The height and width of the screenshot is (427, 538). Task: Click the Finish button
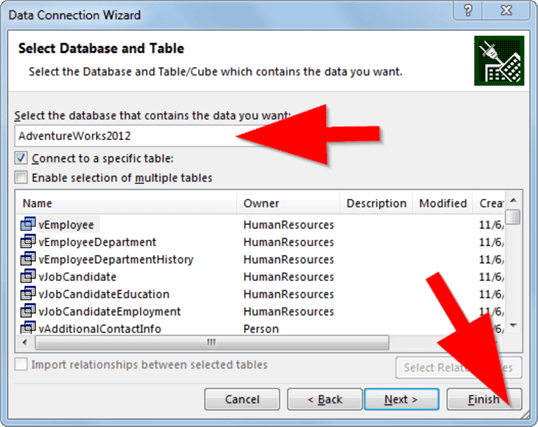tap(484, 399)
